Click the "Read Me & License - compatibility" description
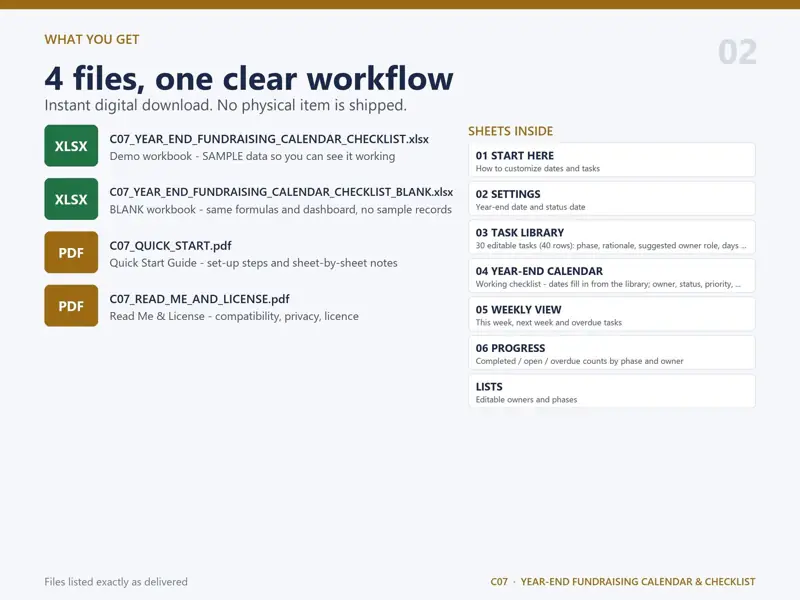This screenshot has height=600, width=800. tap(234, 316)
